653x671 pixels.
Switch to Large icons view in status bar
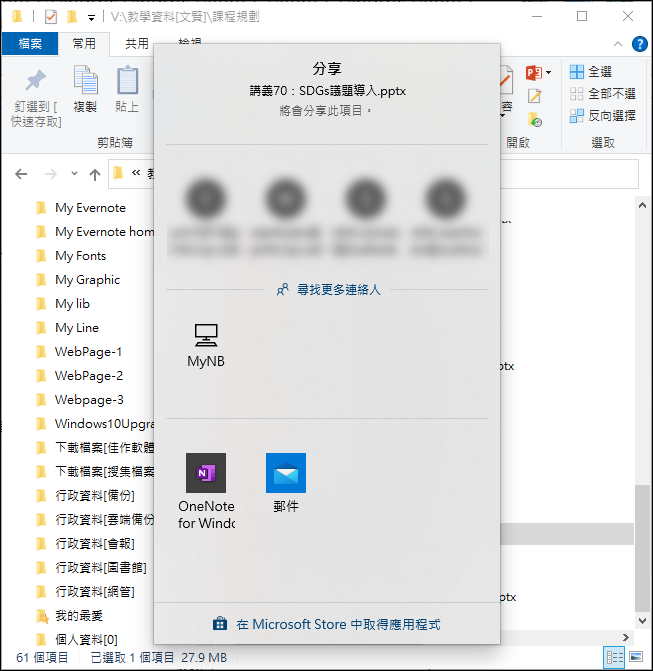[636, 657]
